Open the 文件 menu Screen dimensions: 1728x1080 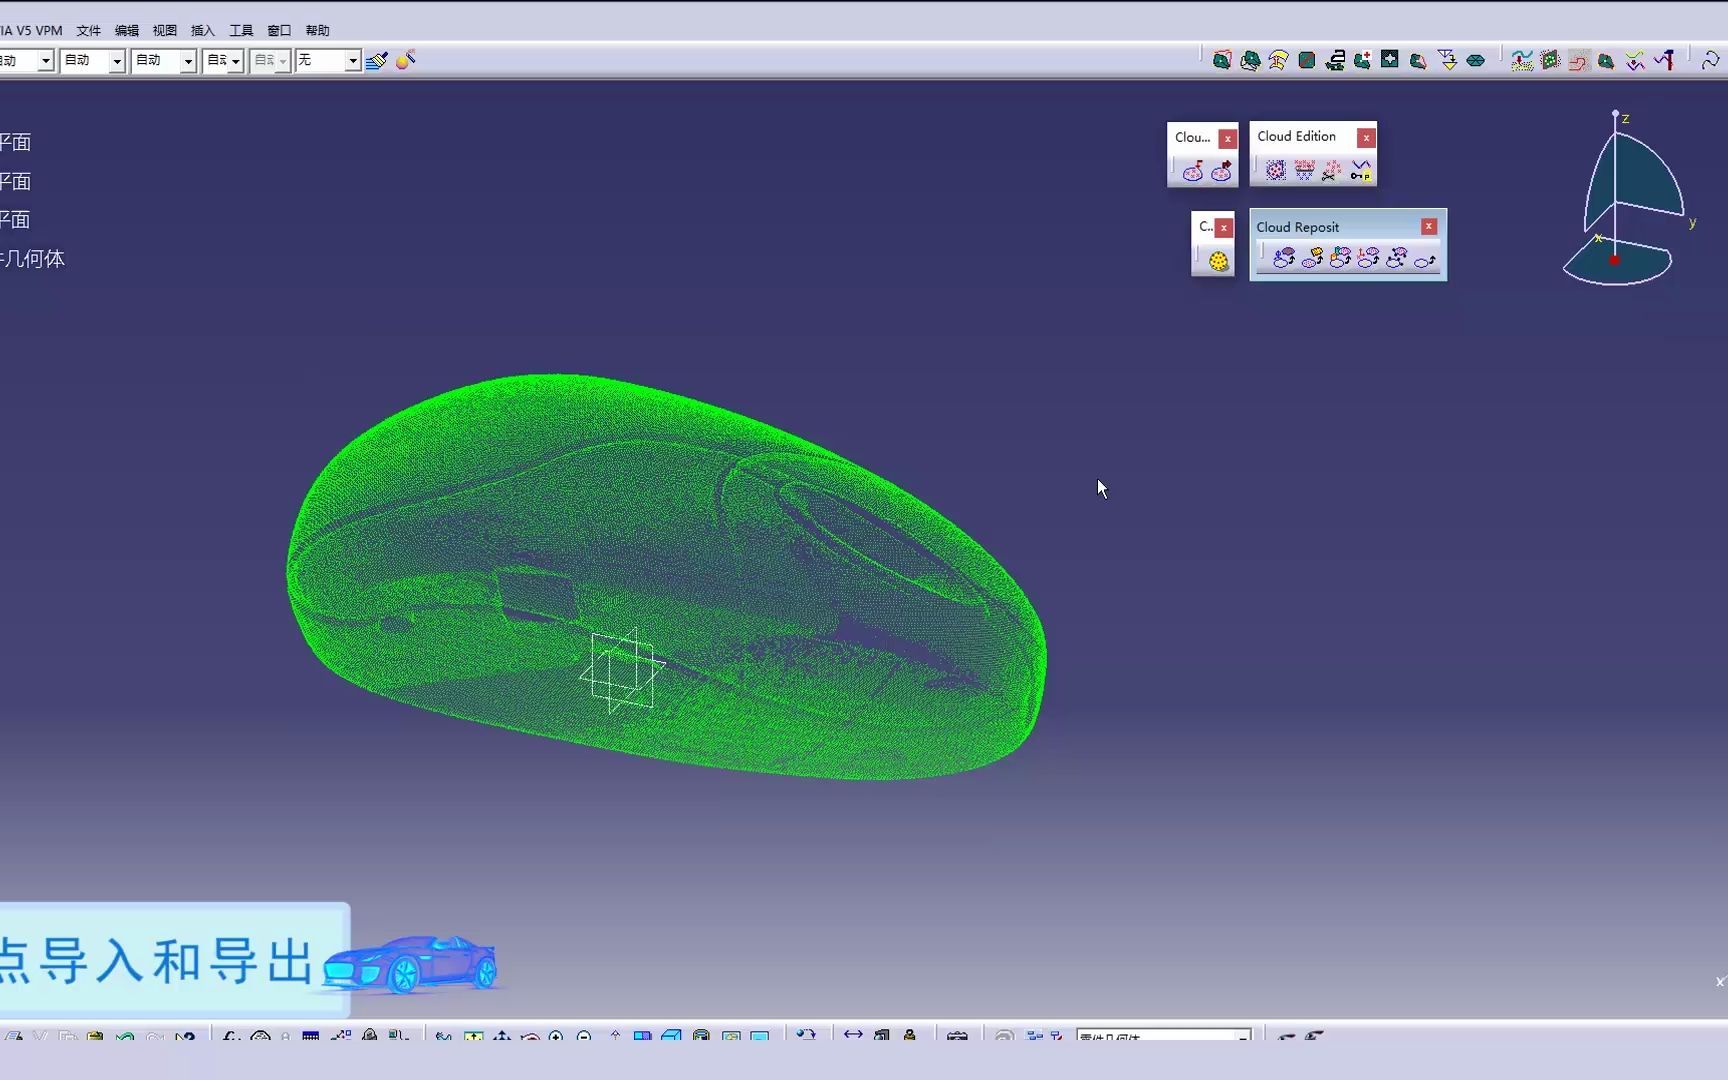click(89, 31)
